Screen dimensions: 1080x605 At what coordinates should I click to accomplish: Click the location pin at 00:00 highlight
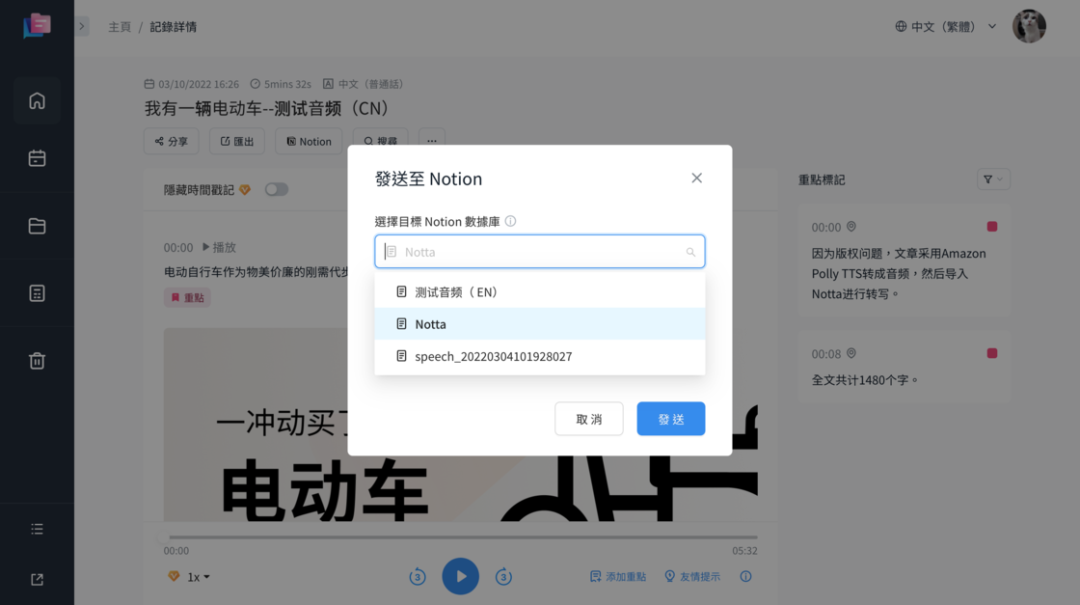tap(851, 227)
